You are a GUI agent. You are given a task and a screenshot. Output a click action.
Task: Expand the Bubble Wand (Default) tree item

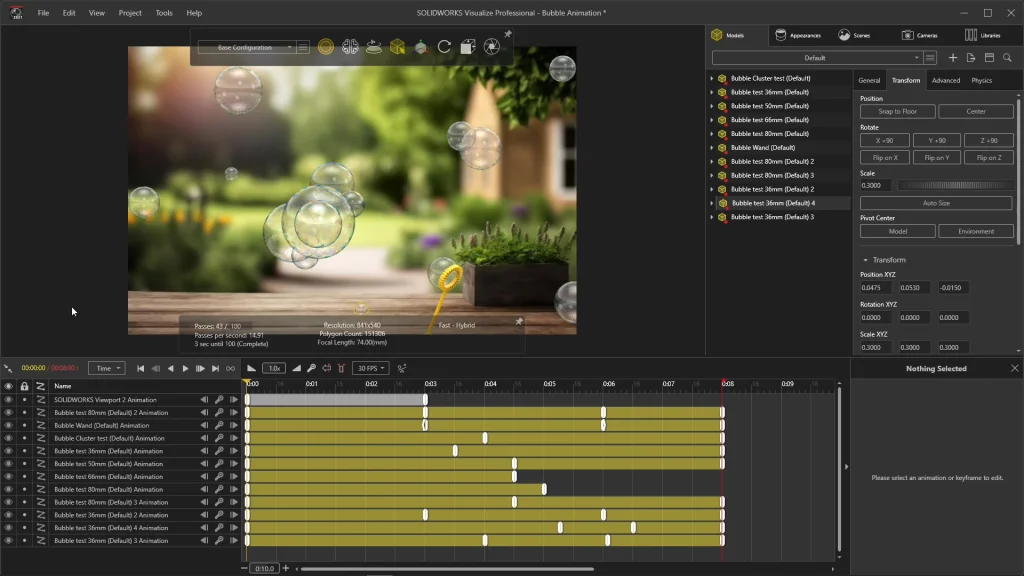[x=712, y=148]
